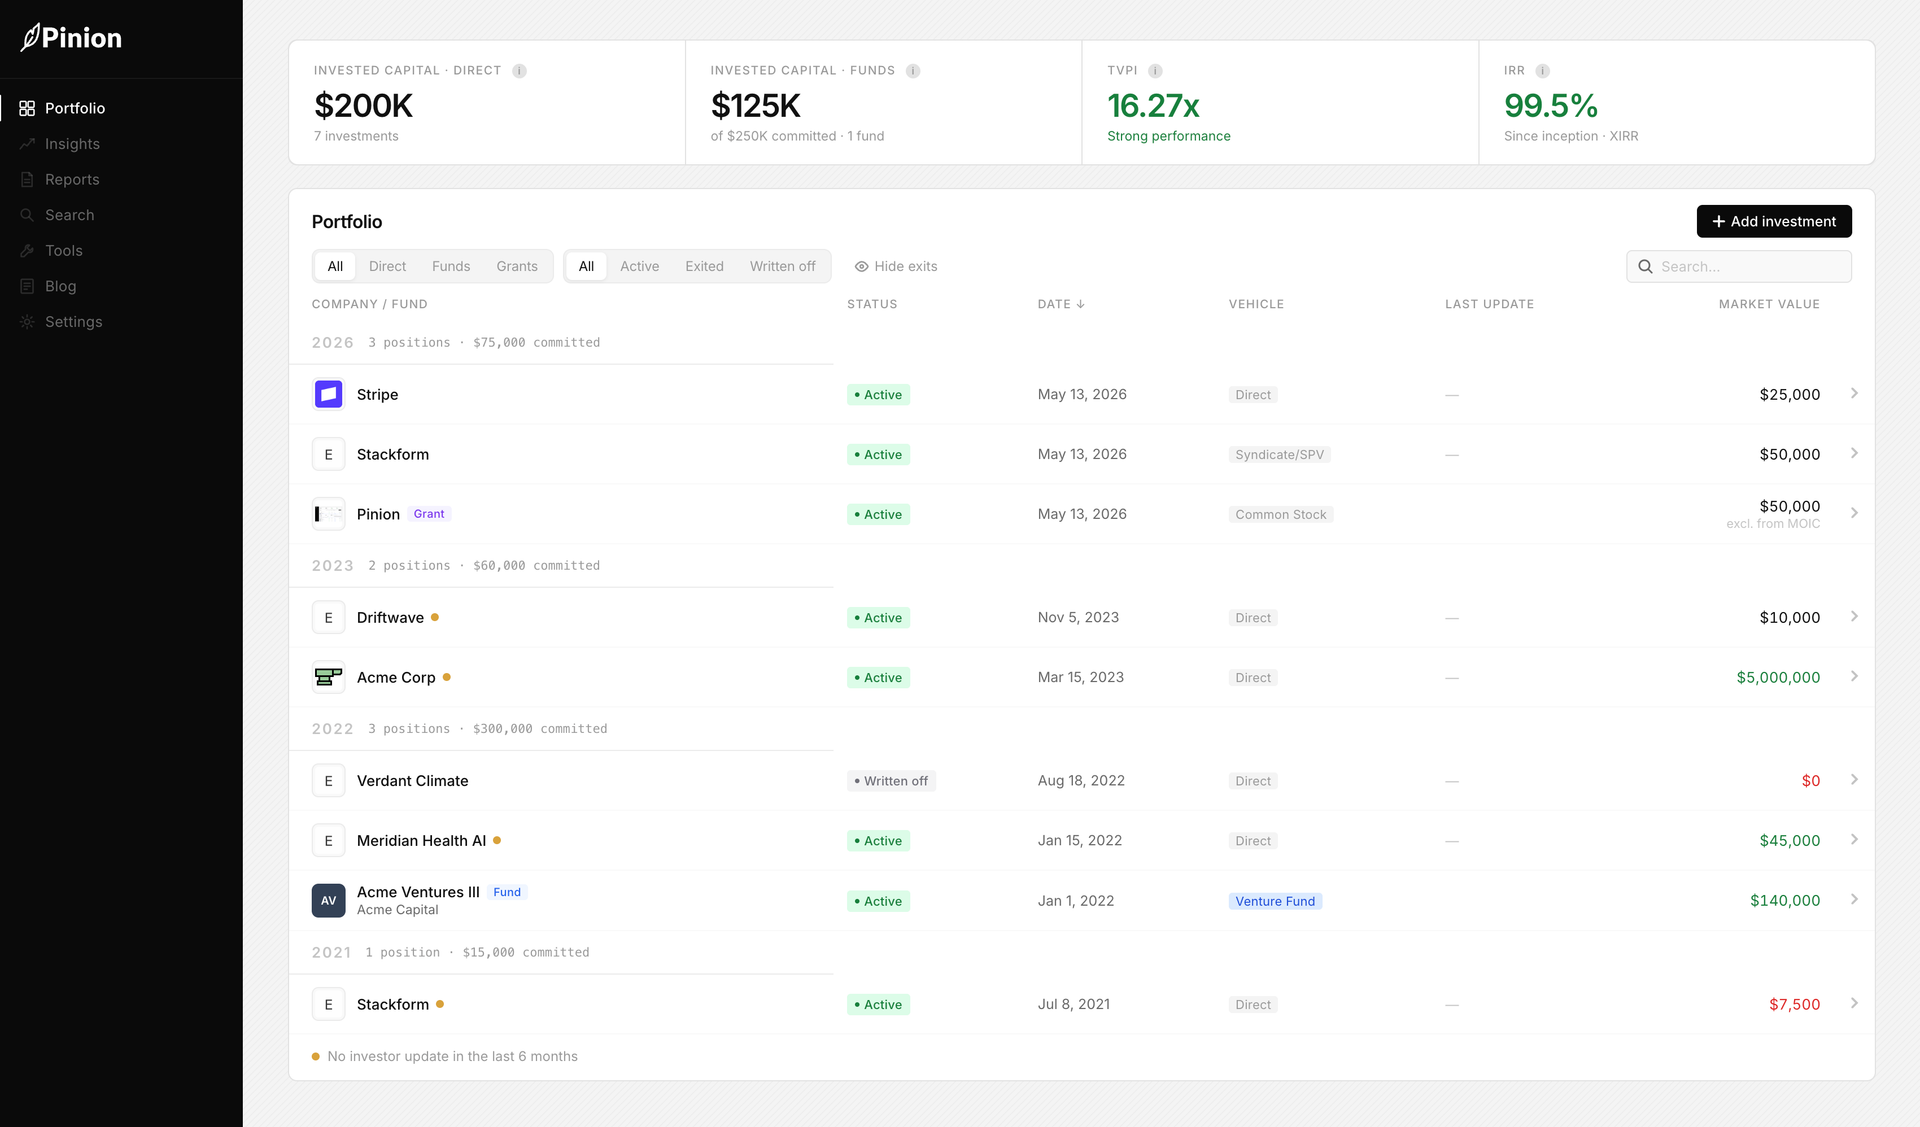Click info icon beside Invested Capital Direct
This screenshot has width=1920, height=1127.
[519, 71]
